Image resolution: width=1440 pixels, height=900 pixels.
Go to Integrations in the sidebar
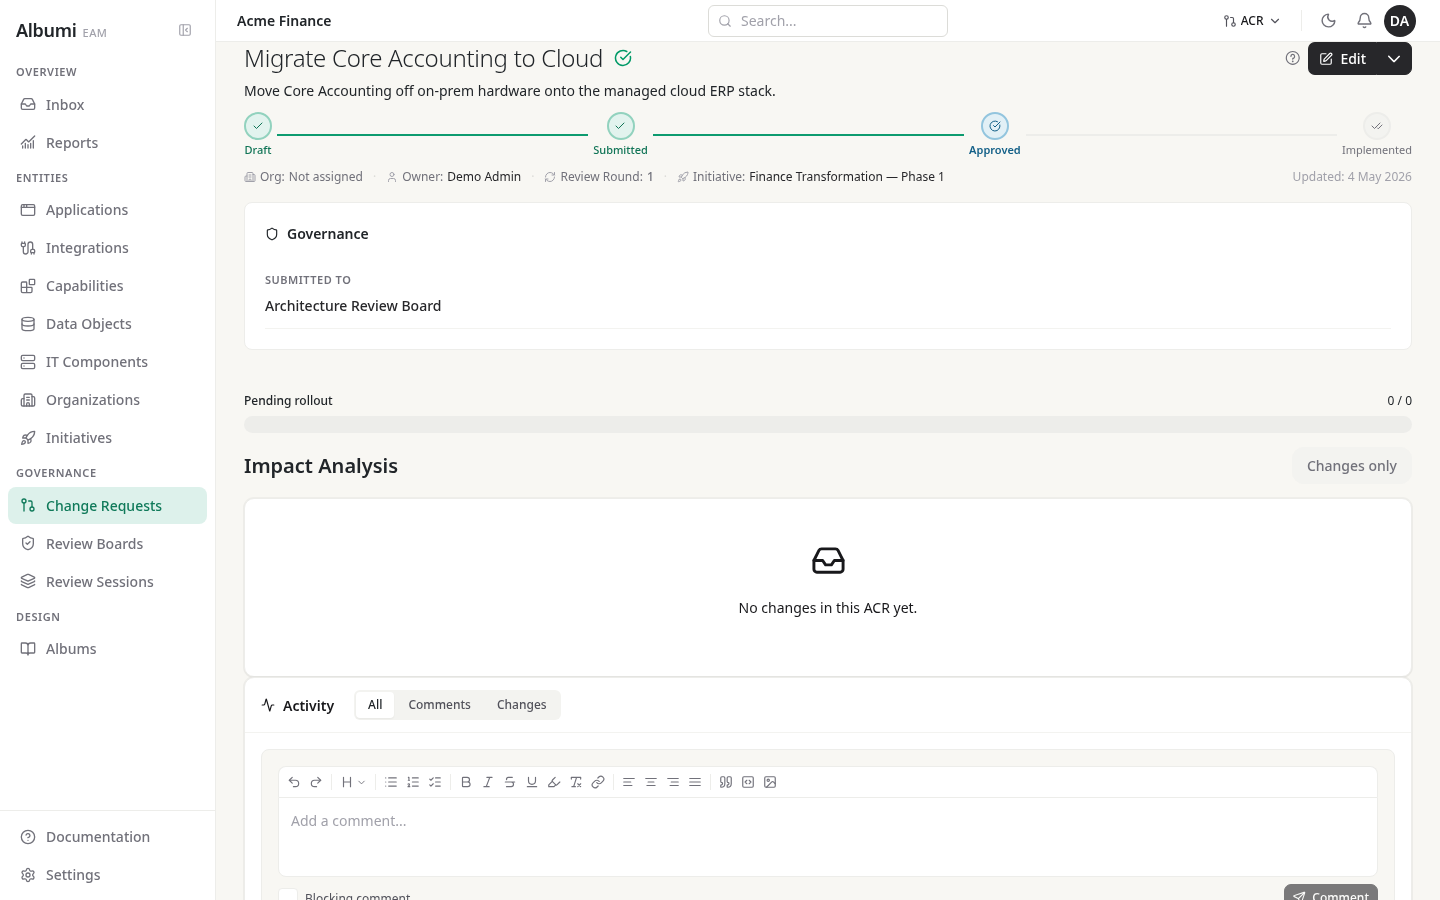point(107,248)
